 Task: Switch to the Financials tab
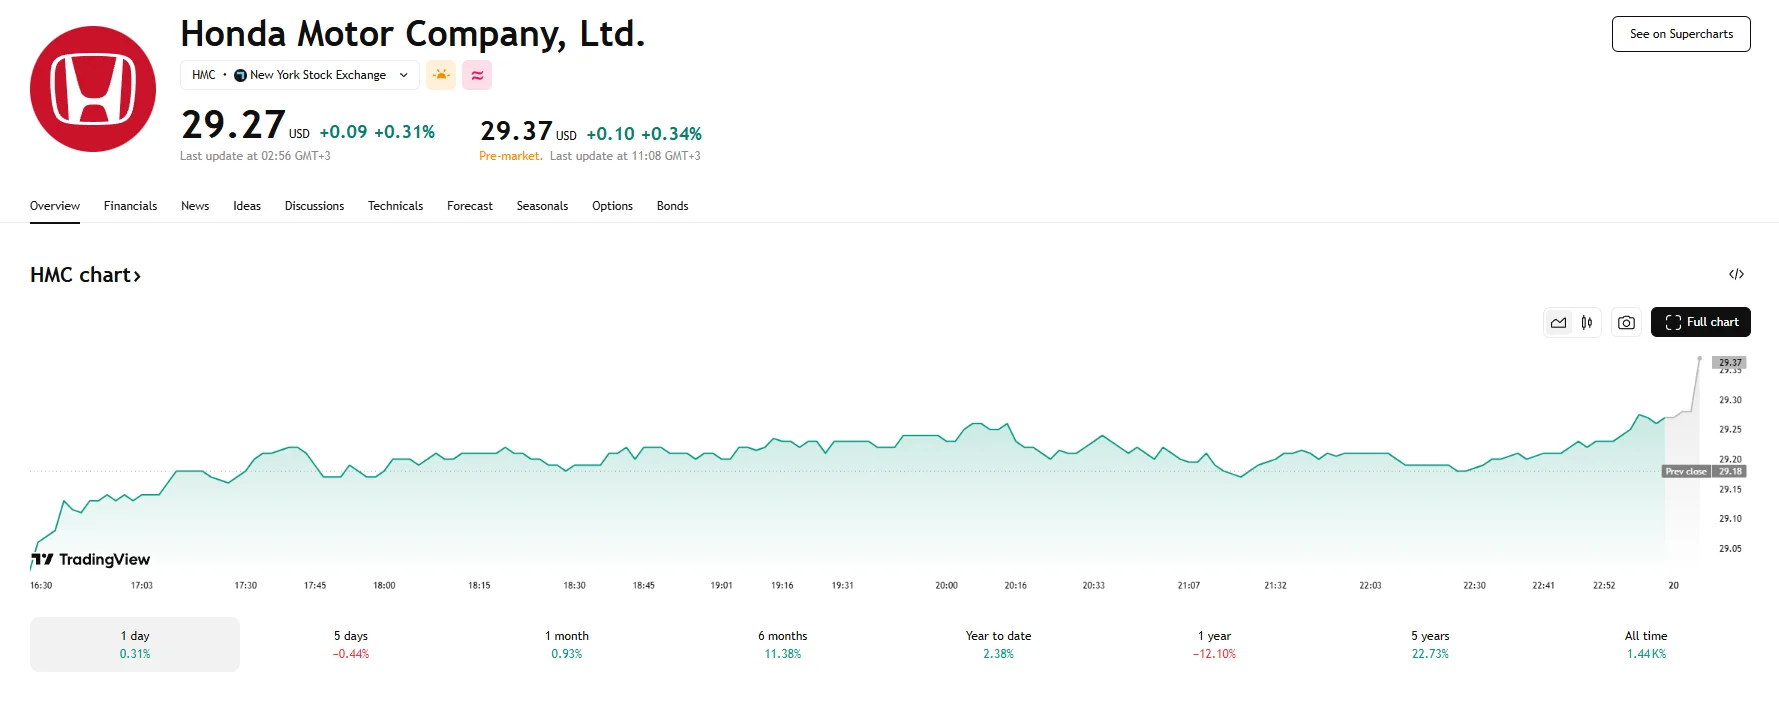pyautogui.click(x=130, y=206)
